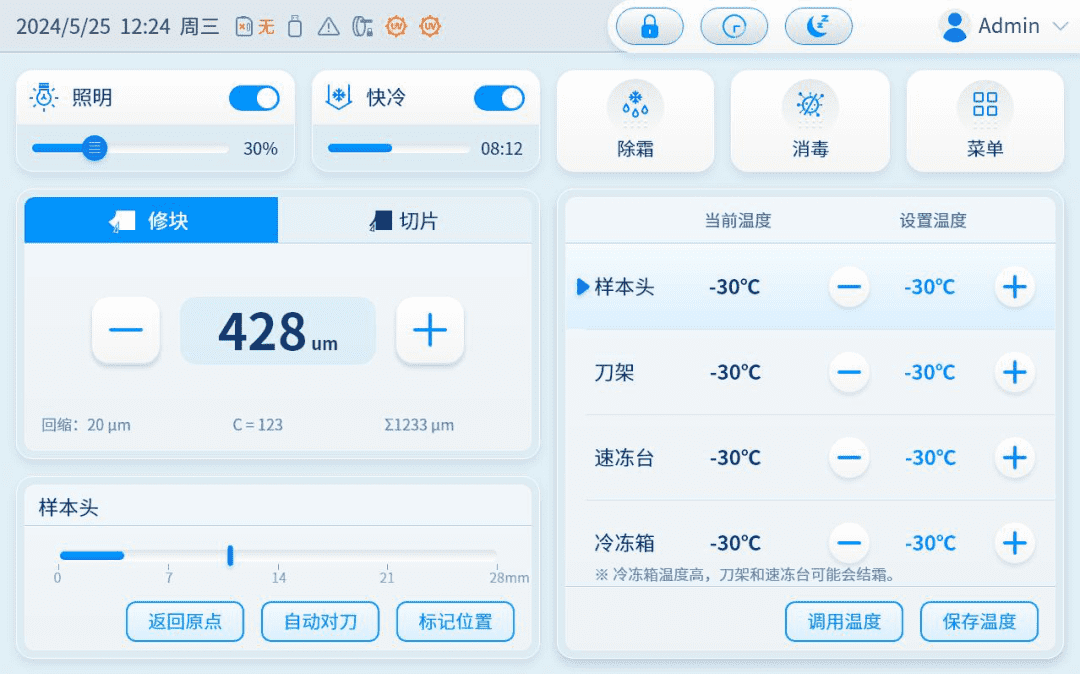Click the USB drive status icon
Image resolution: width=1080 pixels, height=674 pixels.
[x=294, y=27]
